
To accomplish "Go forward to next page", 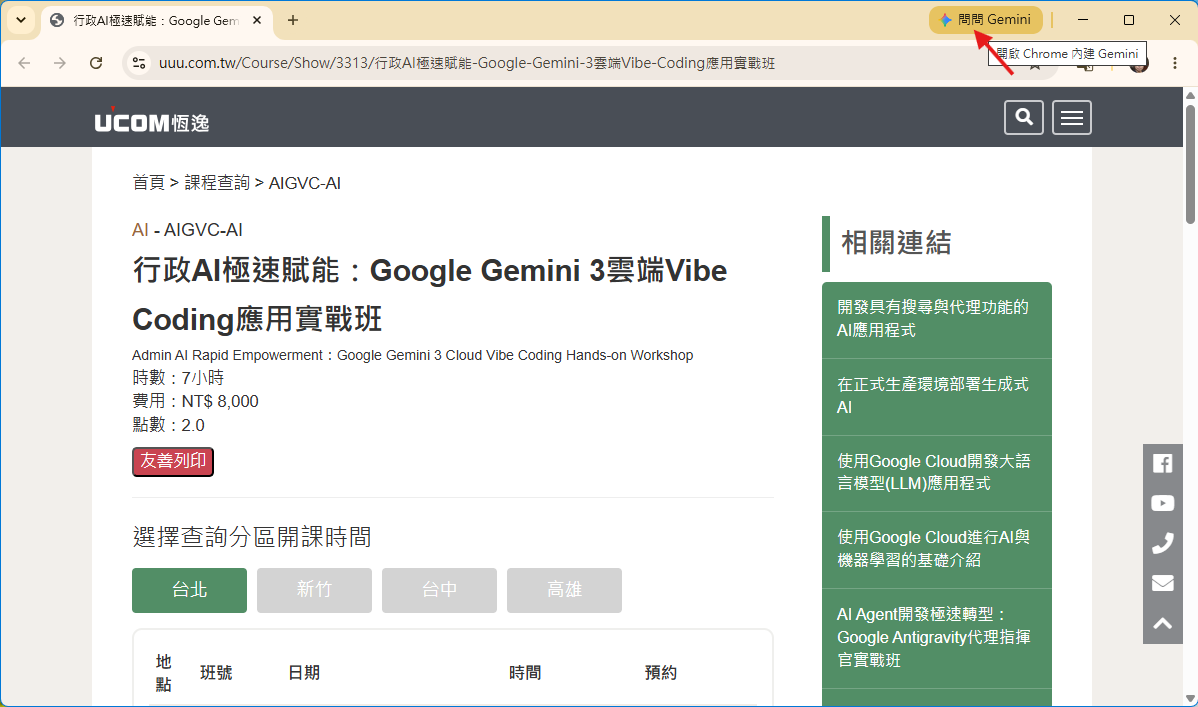I will [60, 63].
